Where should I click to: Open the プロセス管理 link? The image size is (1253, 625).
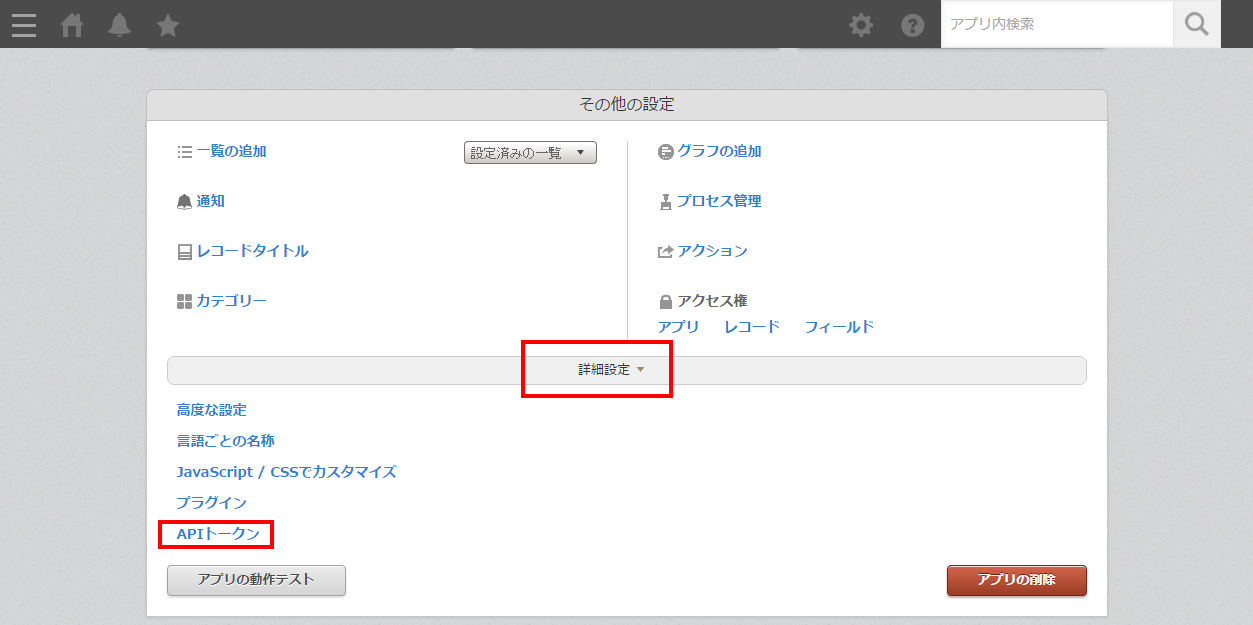coord(719,201)
